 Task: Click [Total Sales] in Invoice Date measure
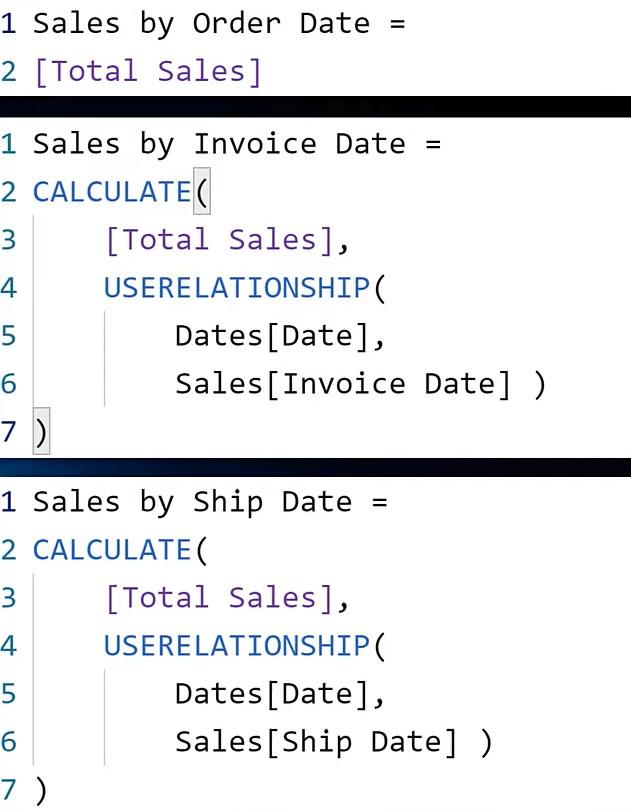click(x=220, y=240)
